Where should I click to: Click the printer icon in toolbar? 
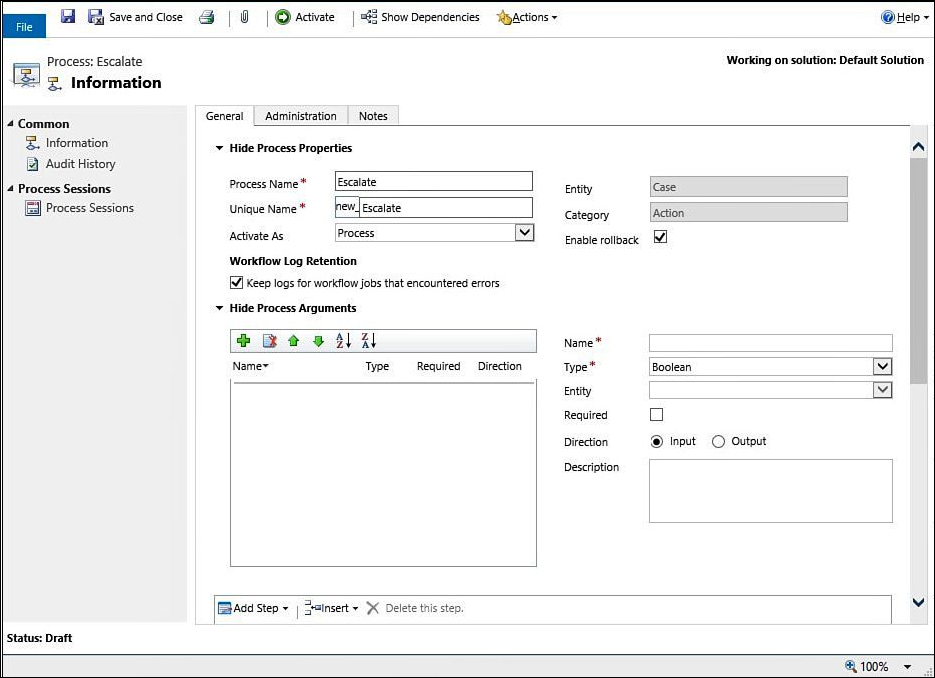click(207, 17)
